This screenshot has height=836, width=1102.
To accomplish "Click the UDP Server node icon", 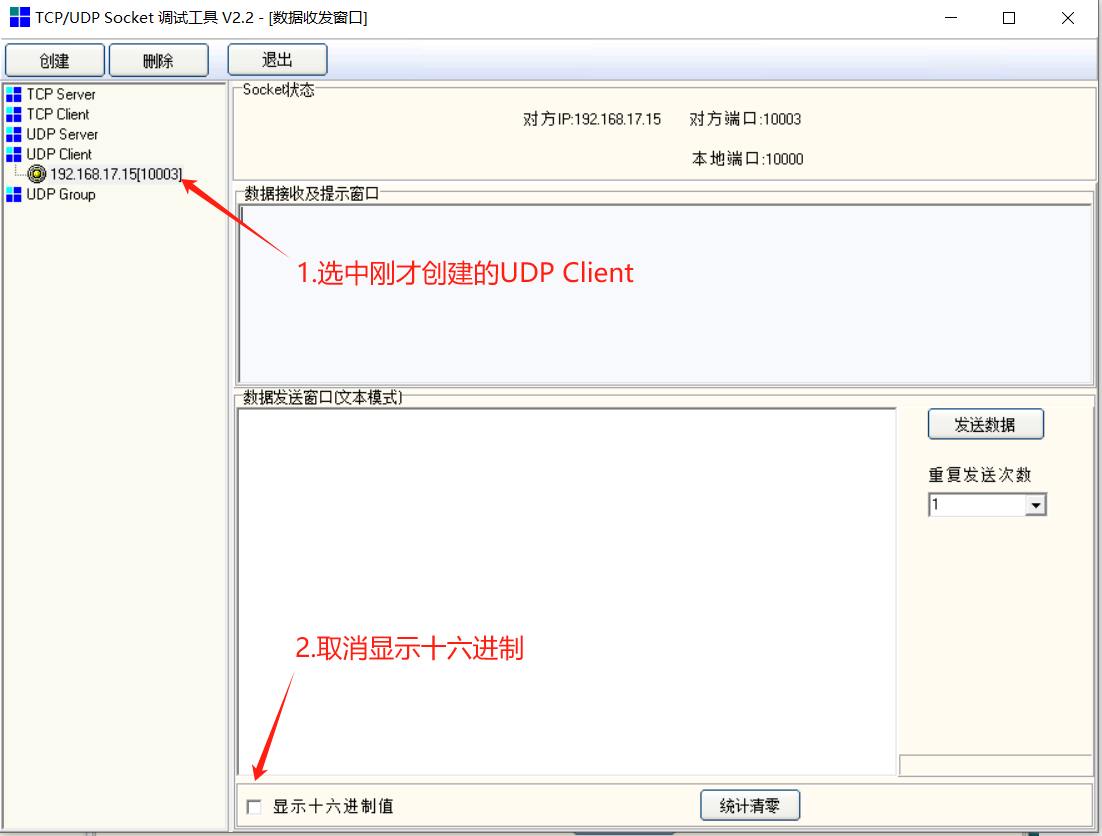I will (13, 134).
